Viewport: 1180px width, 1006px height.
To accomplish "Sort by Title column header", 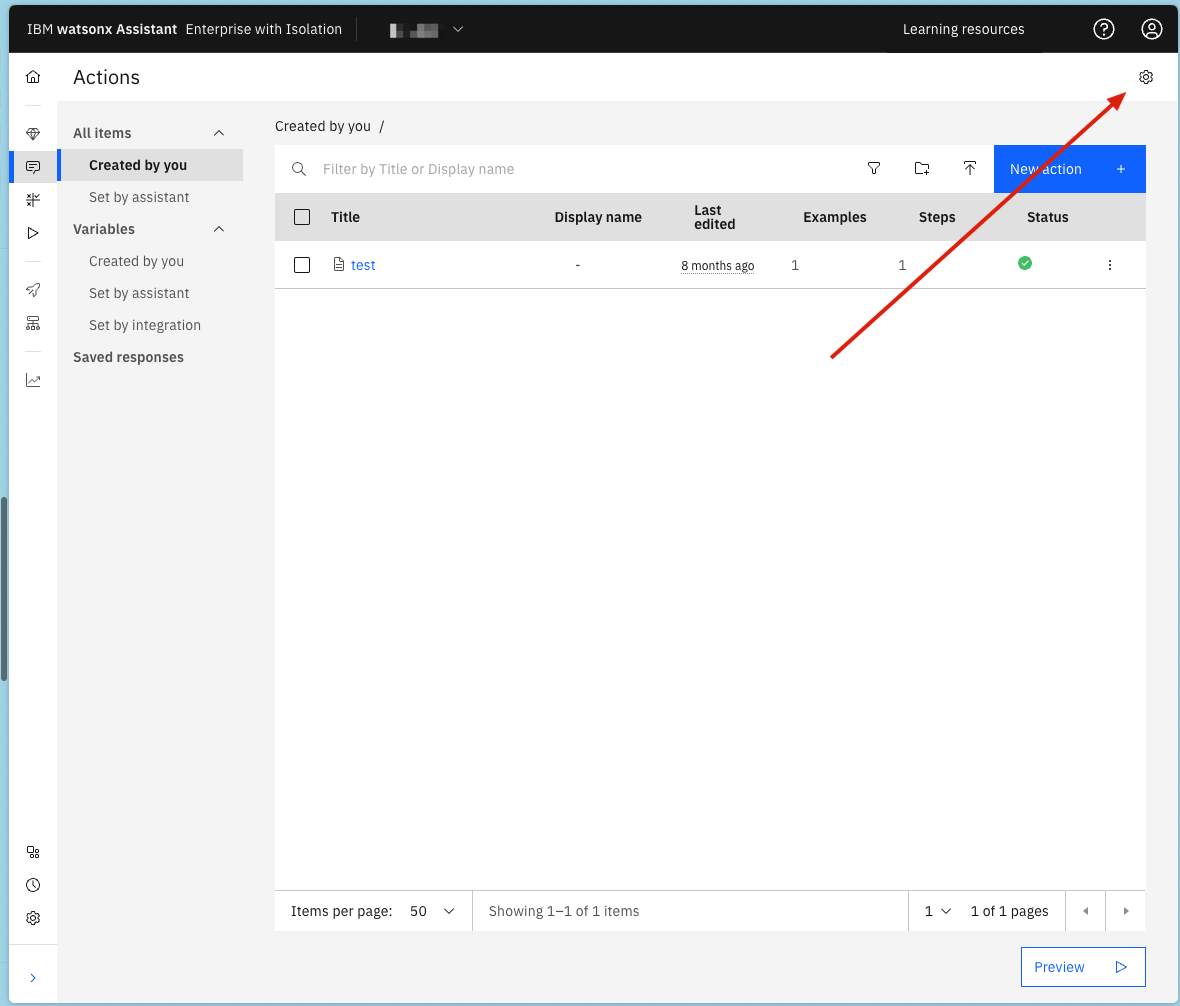I will (x=345, y=217).
